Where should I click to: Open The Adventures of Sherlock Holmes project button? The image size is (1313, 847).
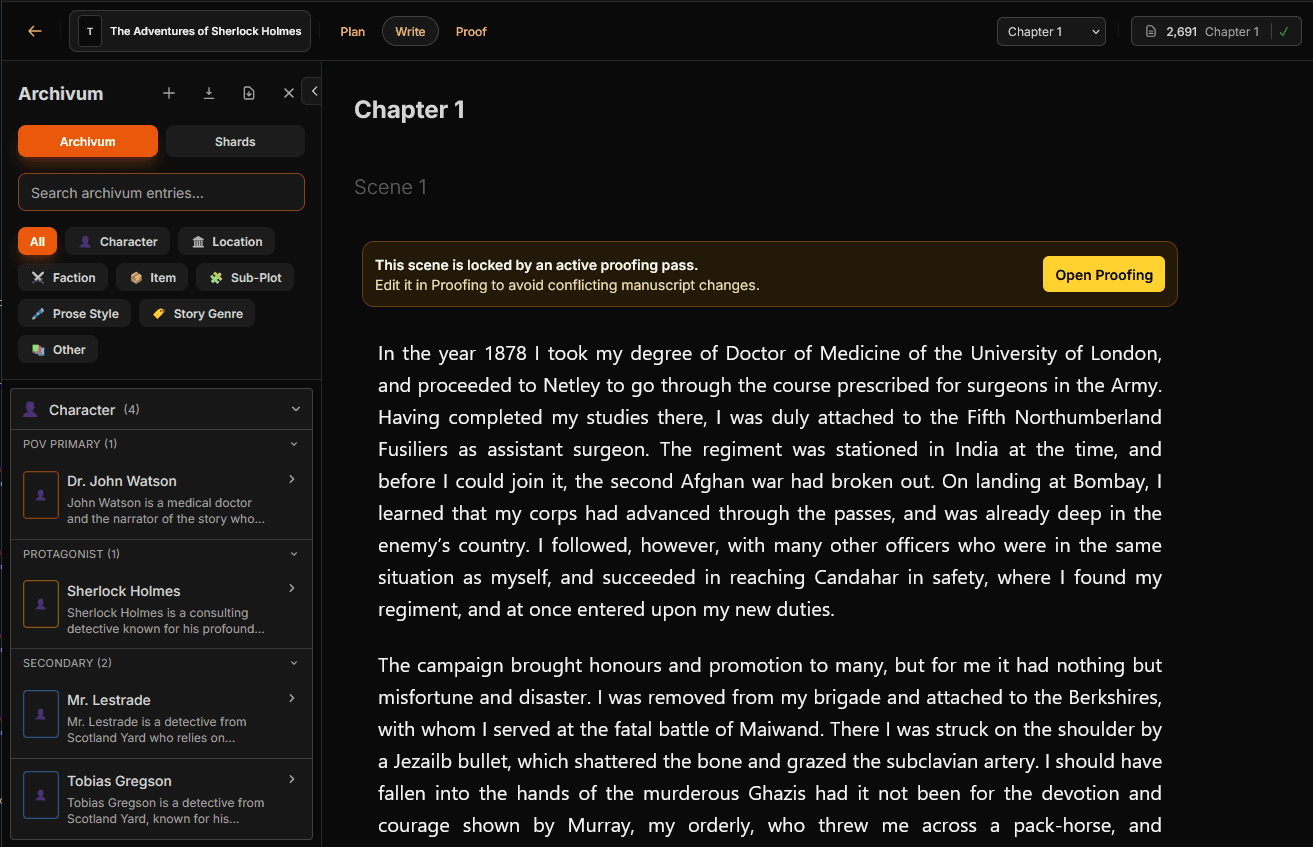pos(190,31)
